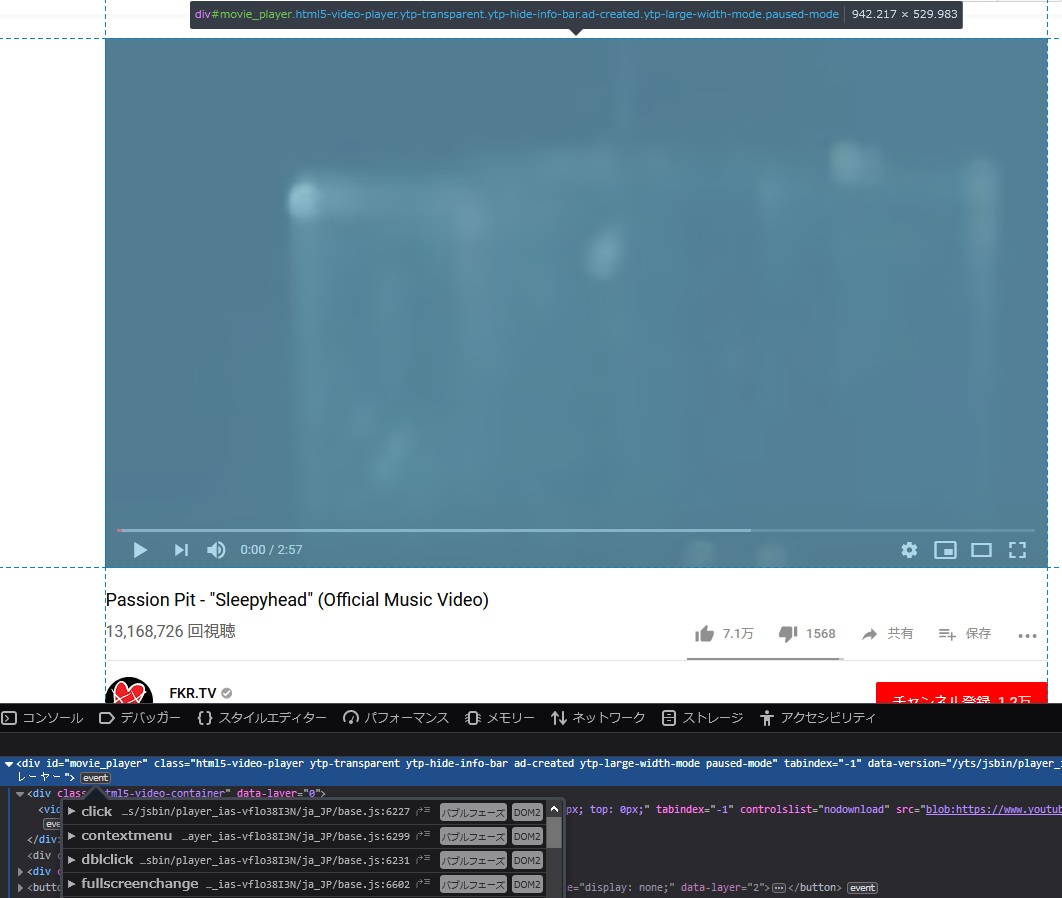Open the パフォーマンス tab
Screen dimensions: 1062x898
tap(396, 718)
